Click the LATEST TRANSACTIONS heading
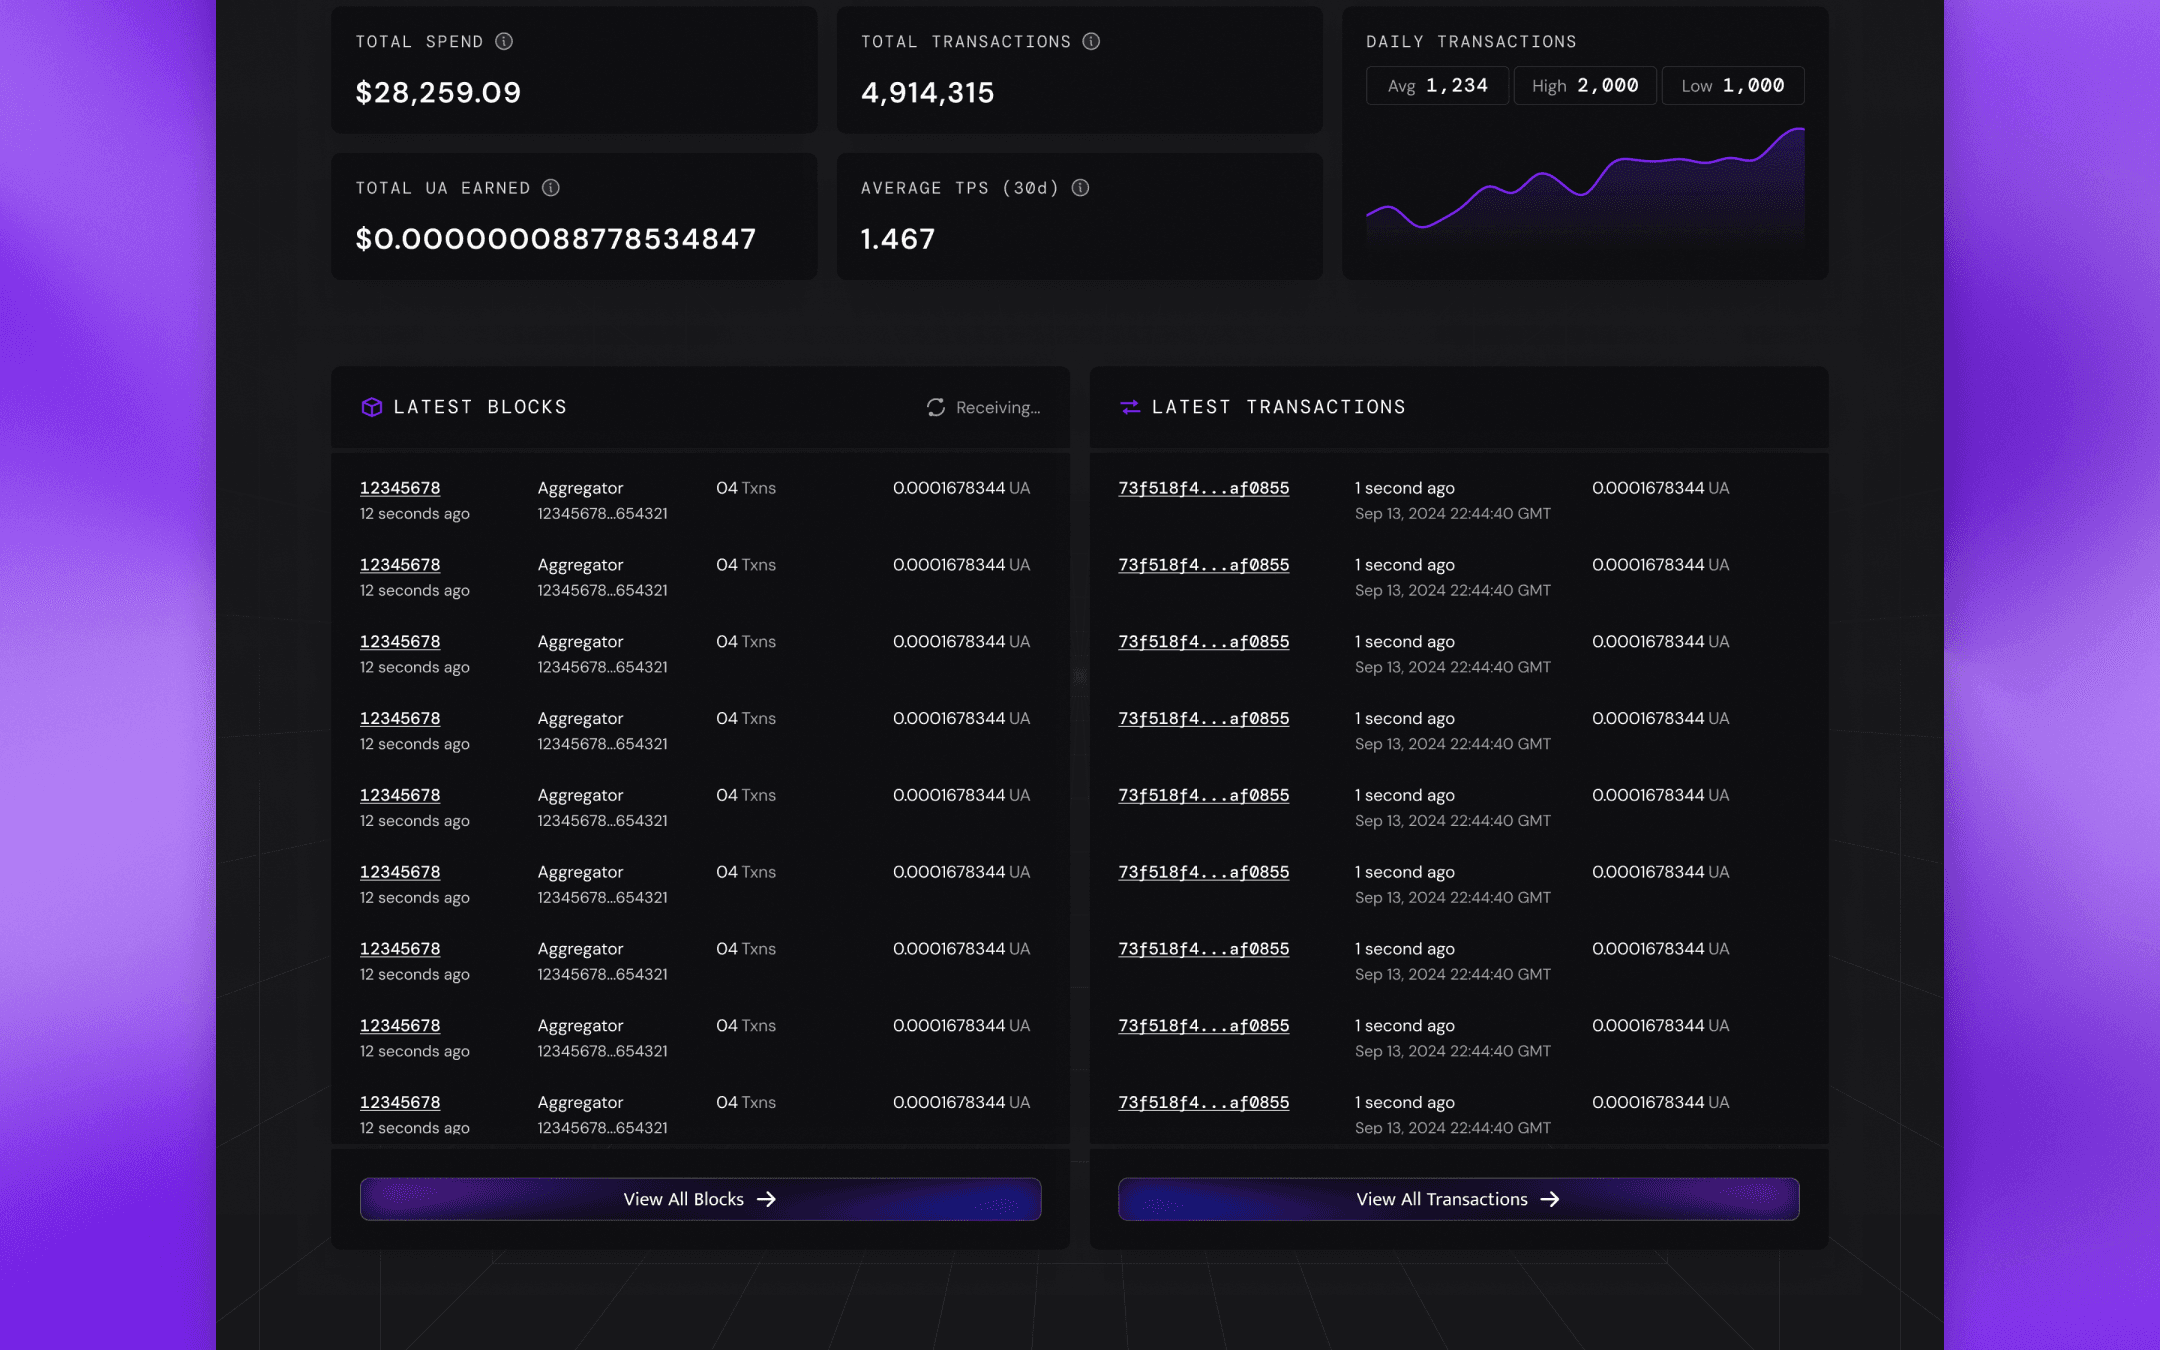Viewport: 2160px width, 1350px height. (x=1279, y=407)
